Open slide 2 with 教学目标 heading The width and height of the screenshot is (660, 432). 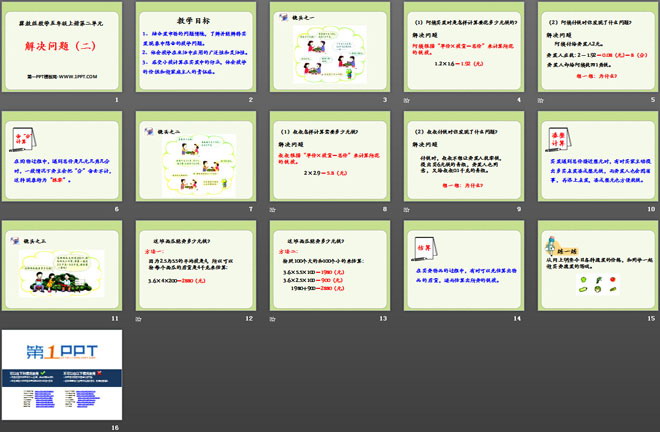[196, 48]
